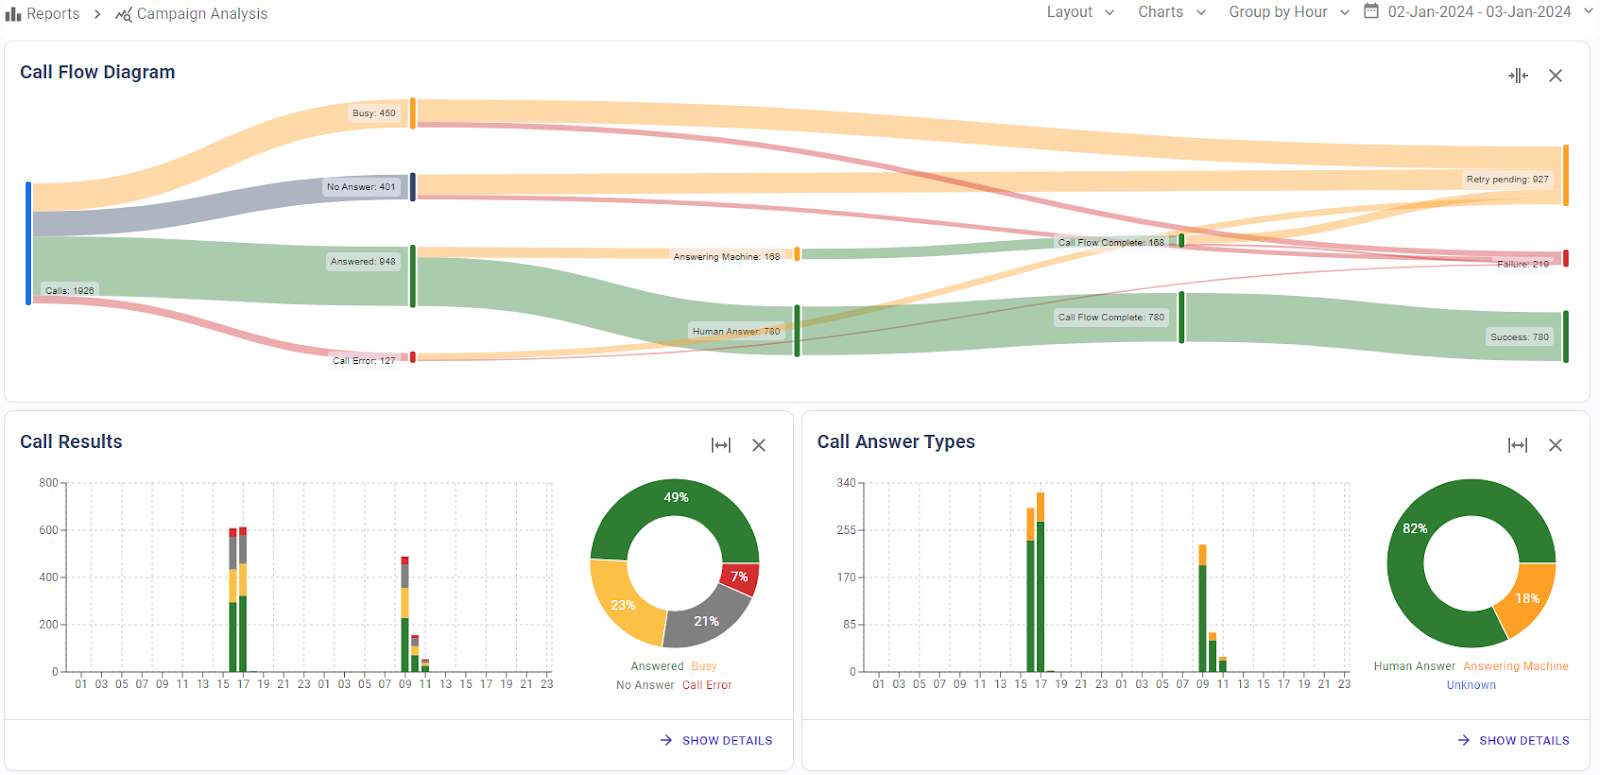Click the Charts dropdown chevron arrow
The height and width of the screenshot is (775, 1600).
point(1201,13)
